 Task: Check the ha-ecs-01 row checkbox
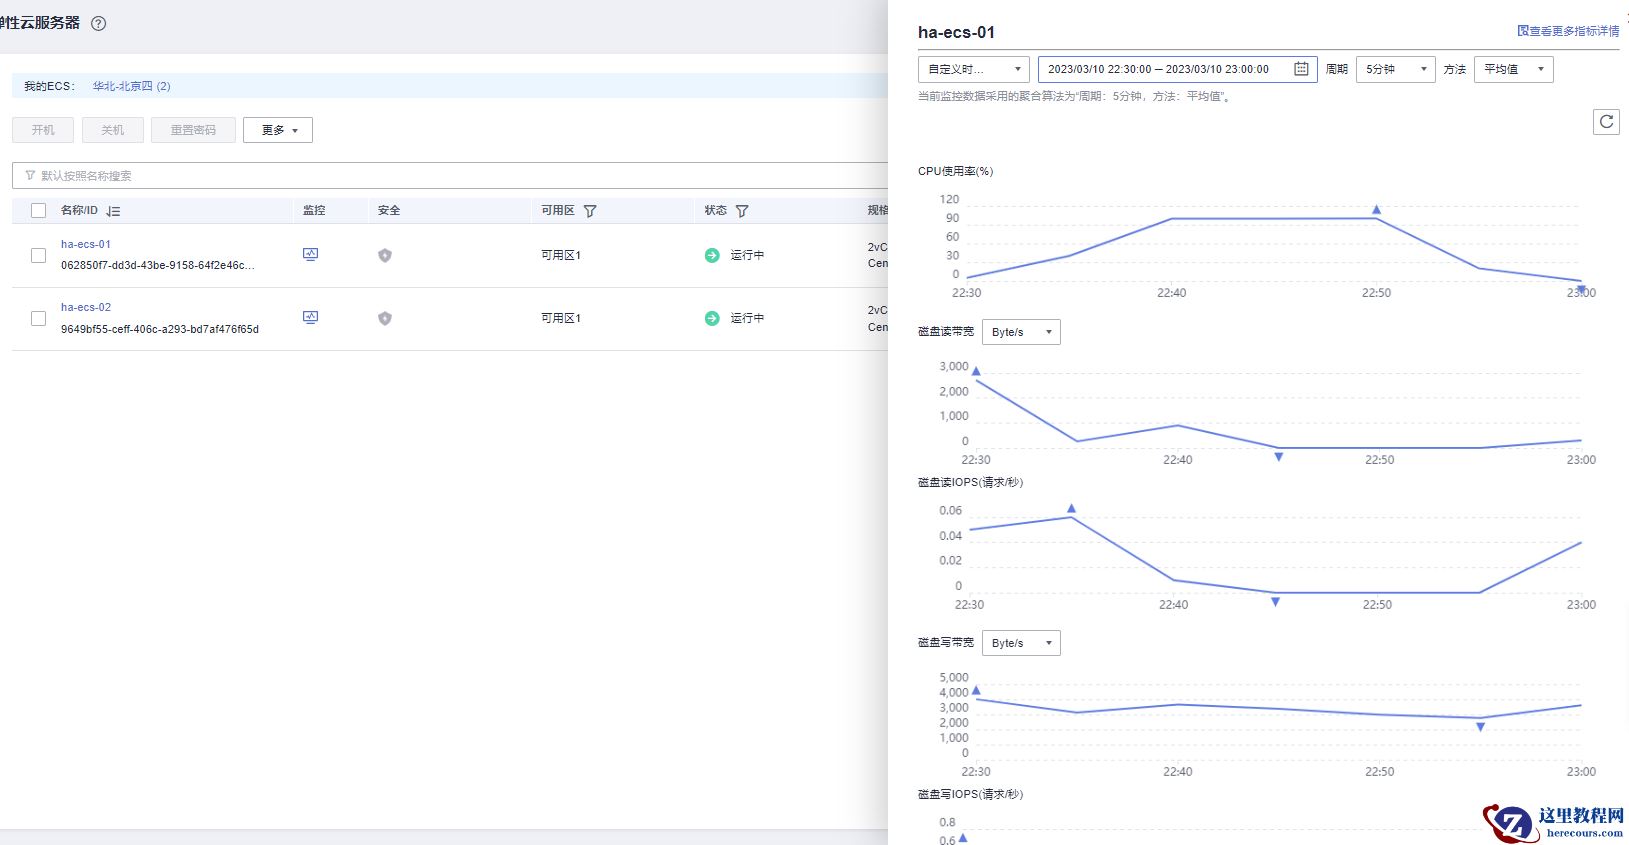coord(39,256)
